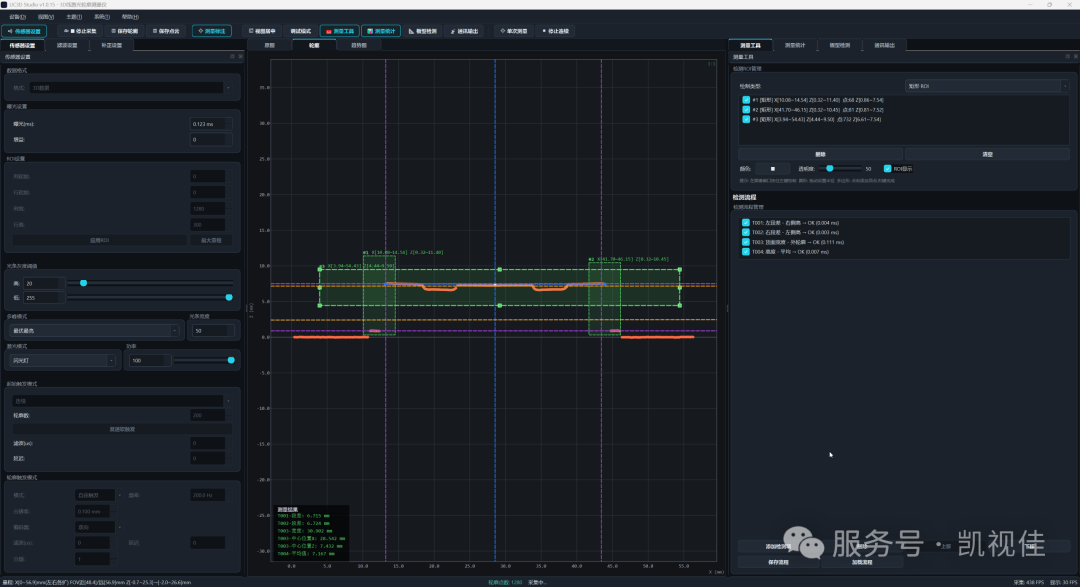
Task: Expand the 最优最高 mode dropdown
Action: pyautogui.click(x=95, y=331)
